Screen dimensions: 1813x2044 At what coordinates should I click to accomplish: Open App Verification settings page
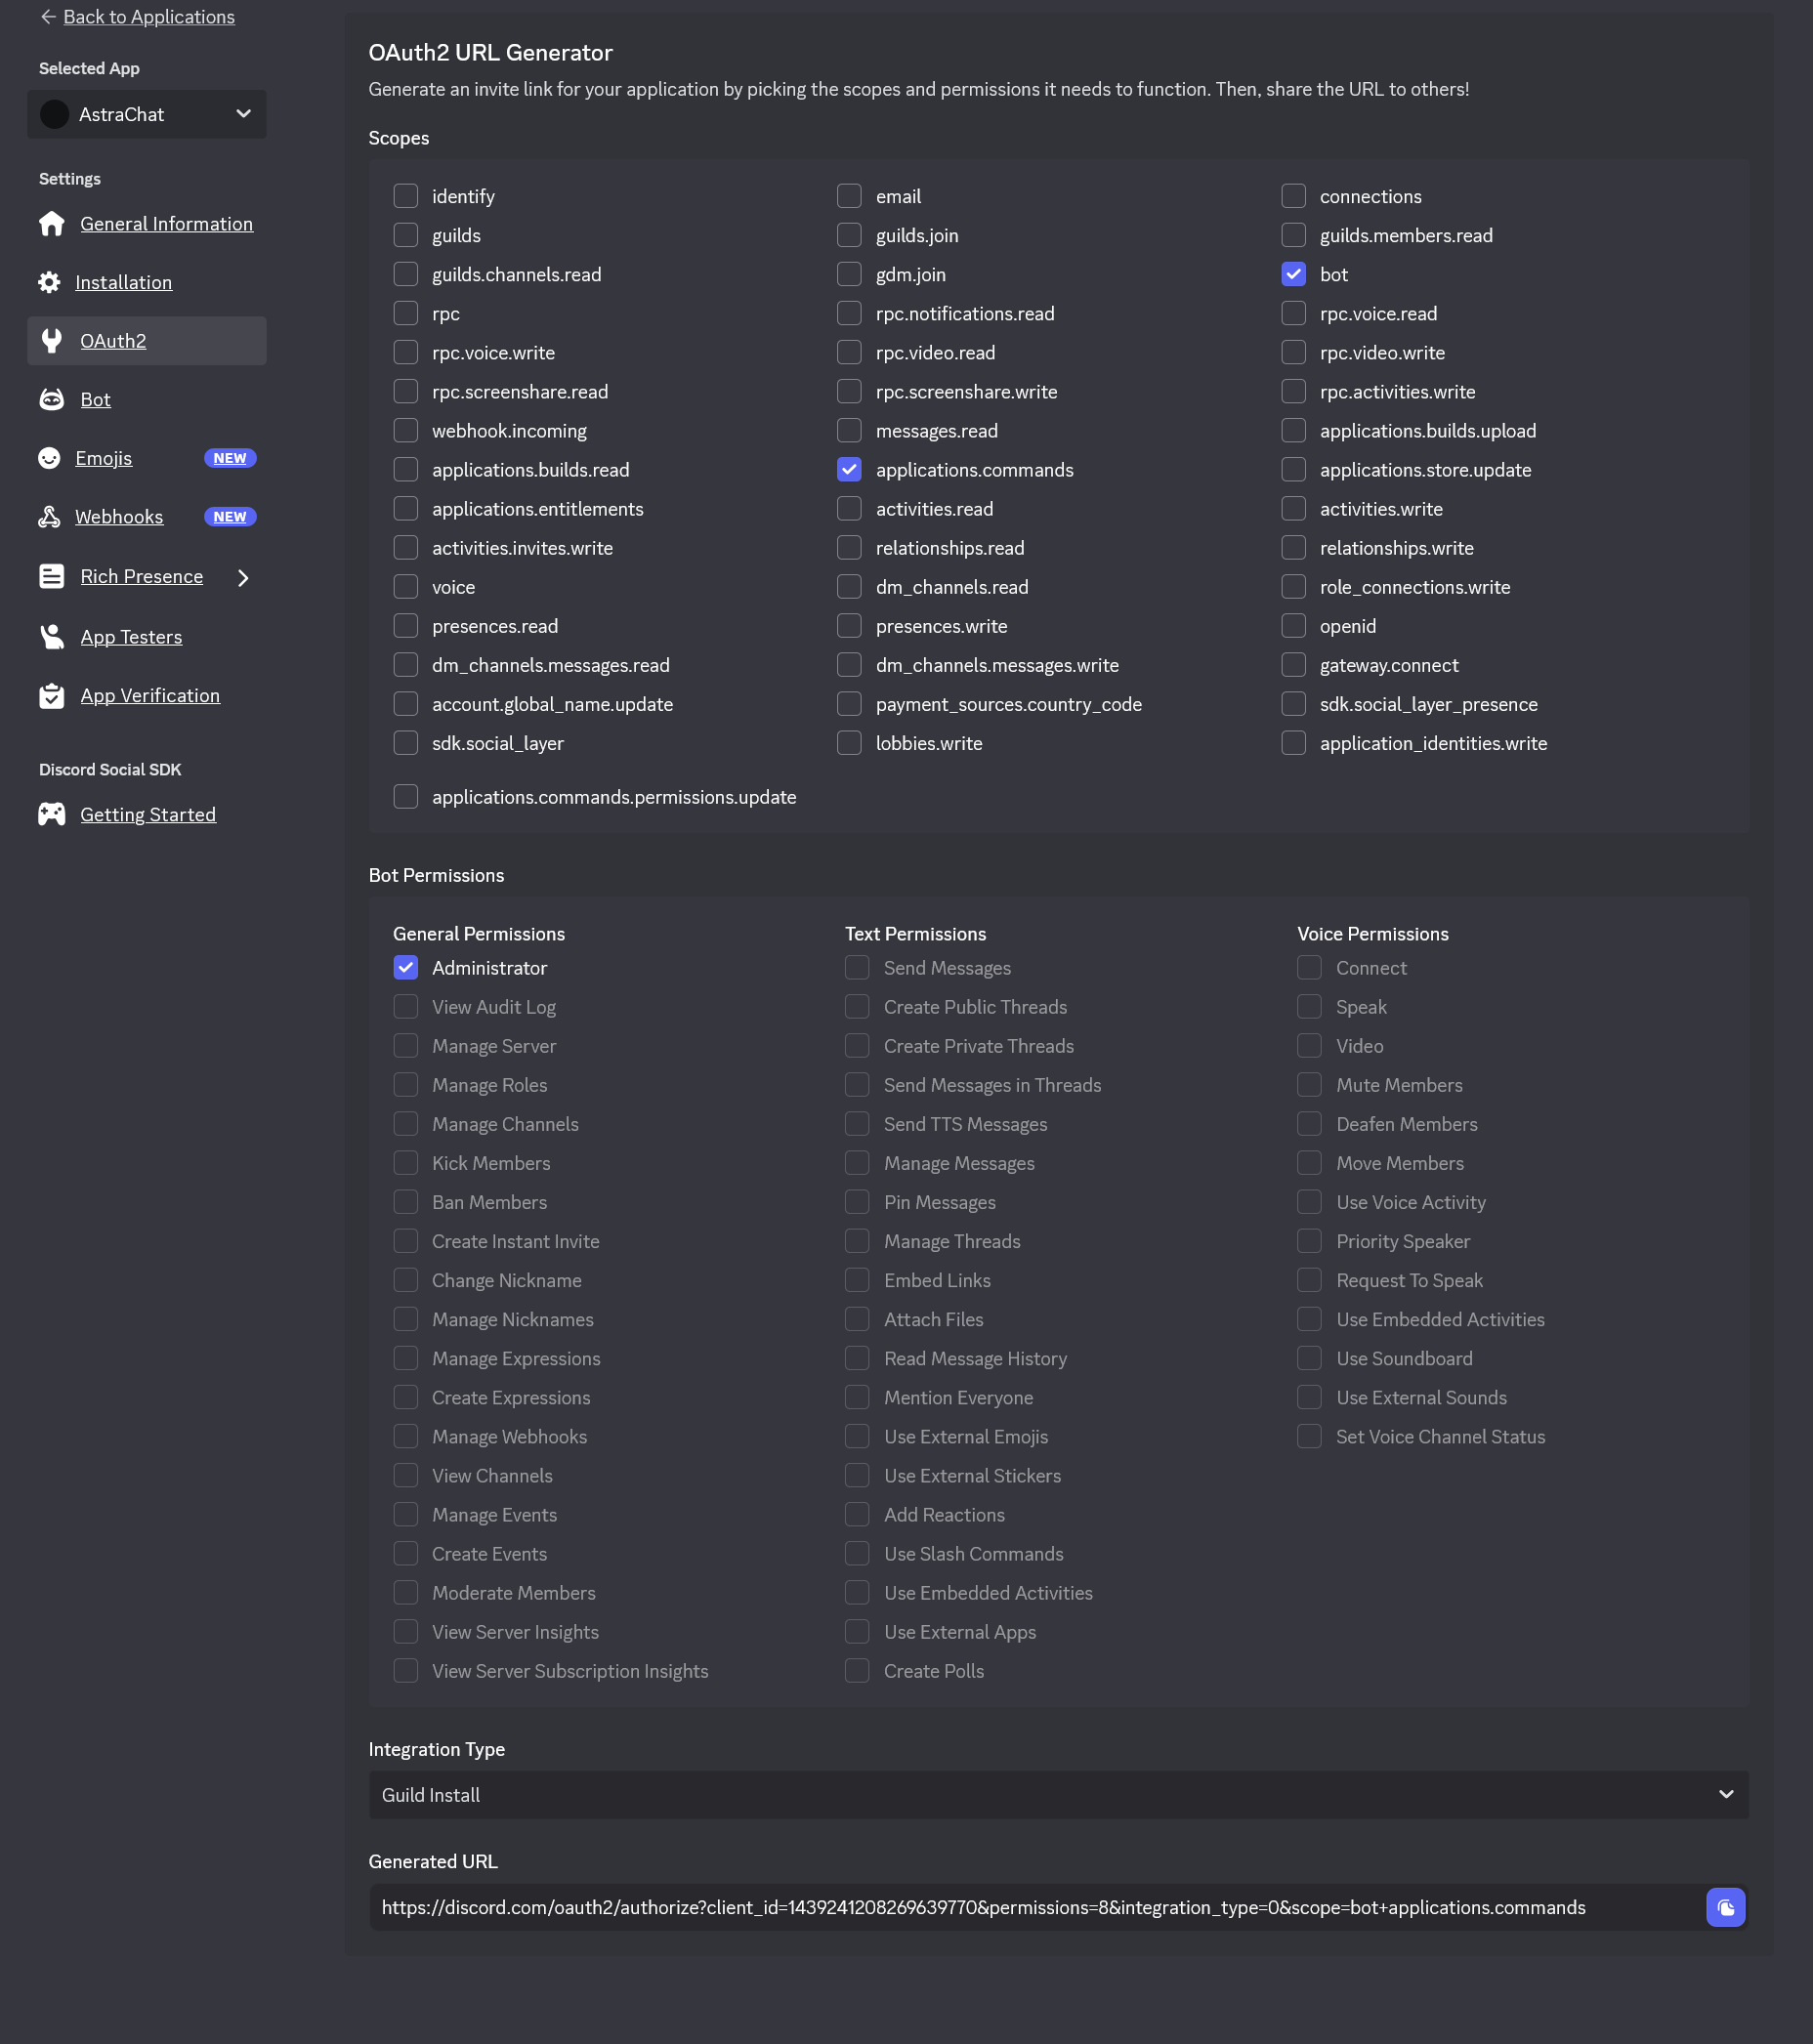click(x=150, y=696)
